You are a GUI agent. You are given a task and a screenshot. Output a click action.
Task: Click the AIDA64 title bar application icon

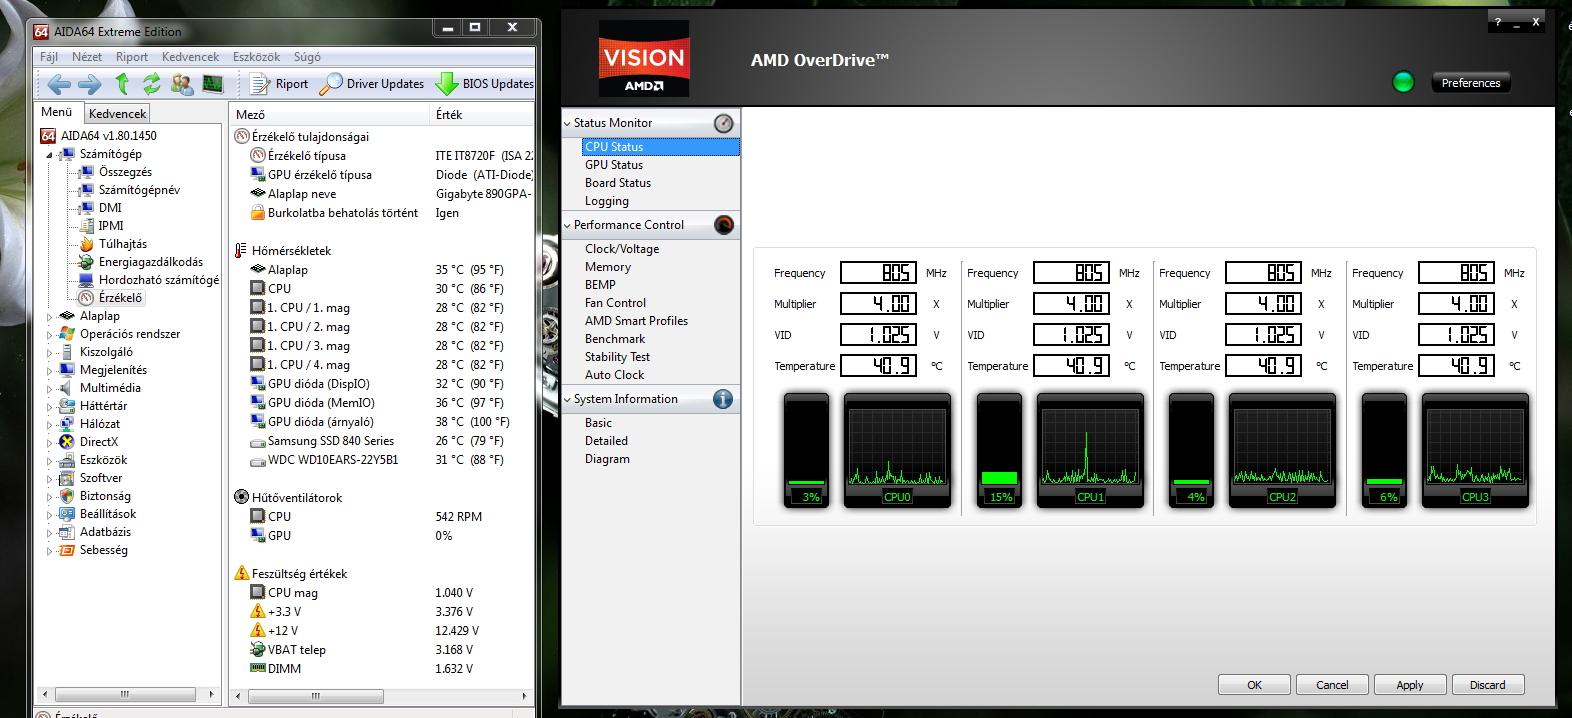[41, 32]
